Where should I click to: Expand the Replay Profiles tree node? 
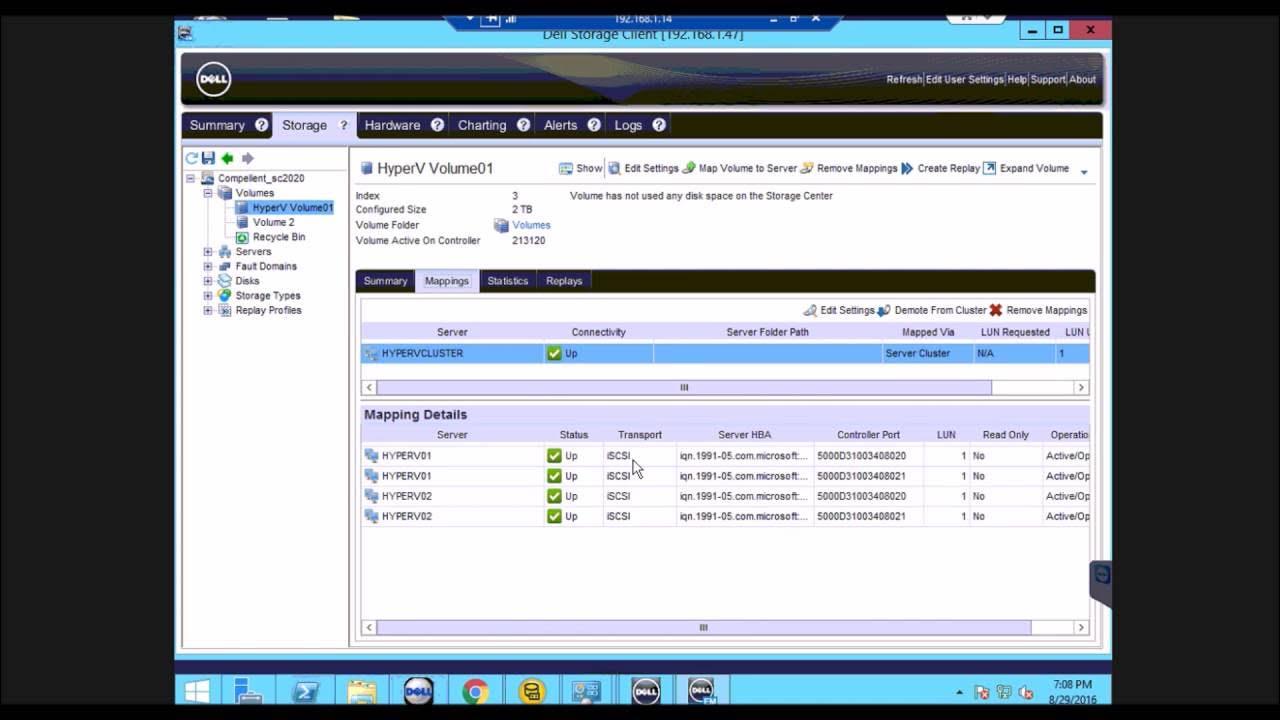[x=208, y=310]
